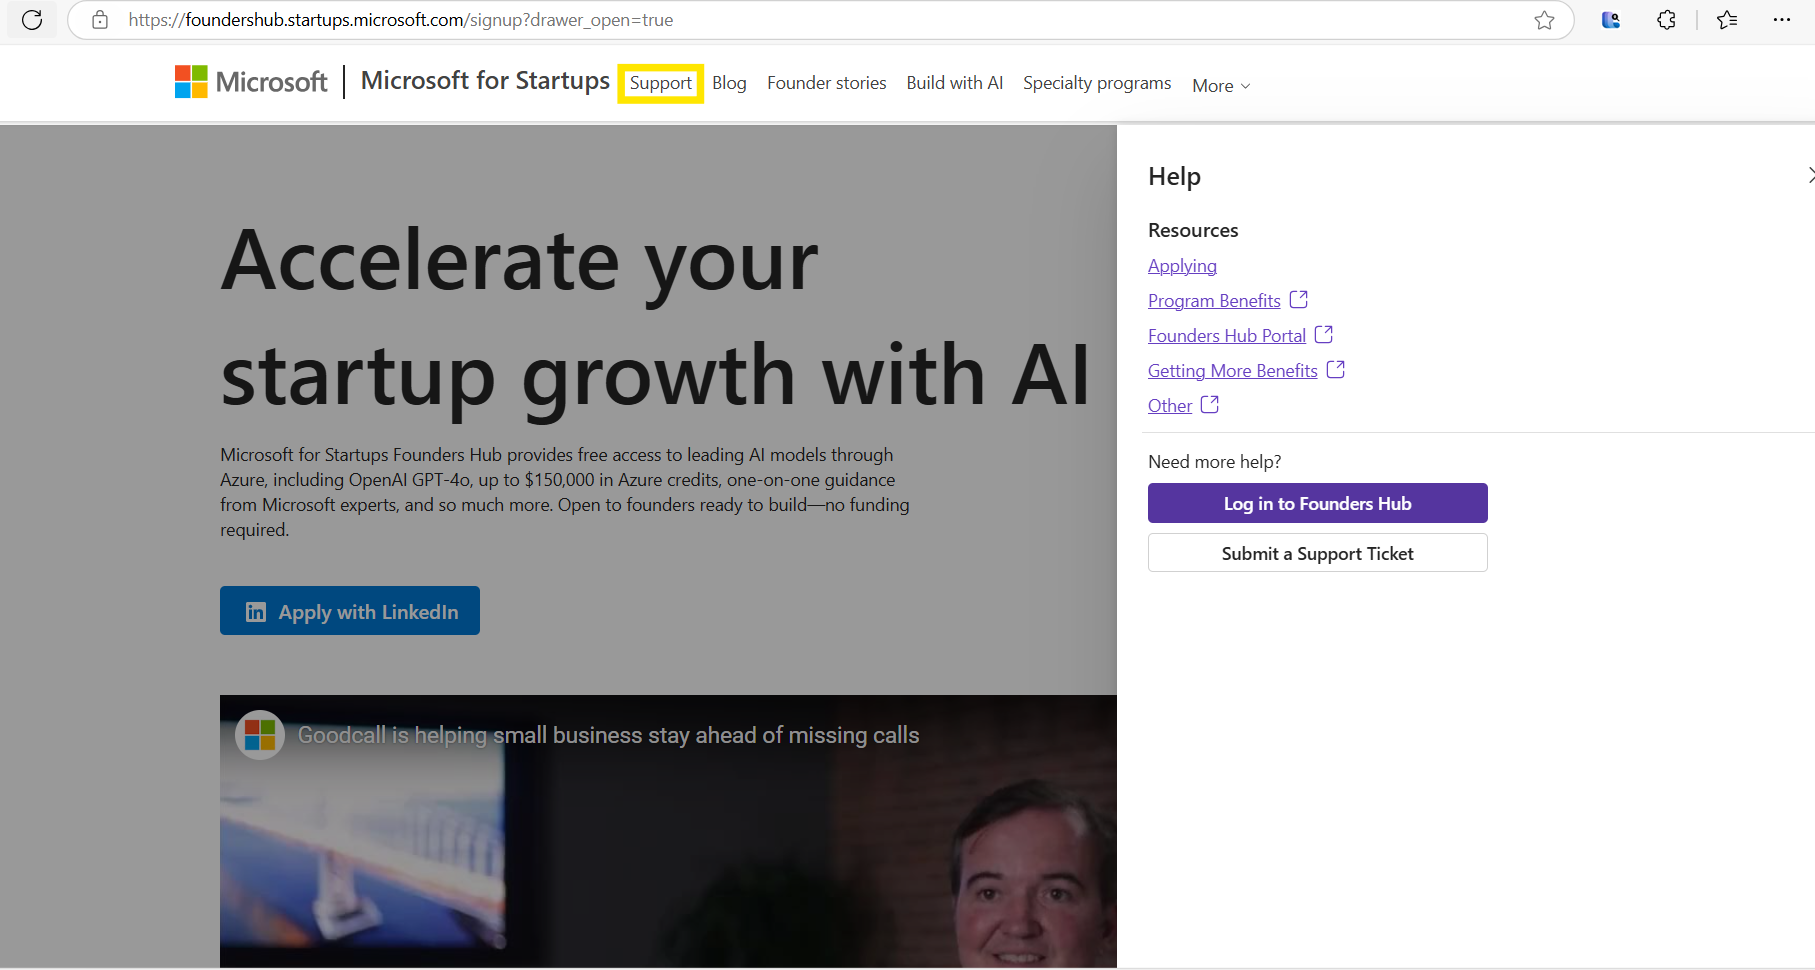Click Log in to Founders Hub
Viewport: 1815px width, 970px height.
tap(1317, 503)
